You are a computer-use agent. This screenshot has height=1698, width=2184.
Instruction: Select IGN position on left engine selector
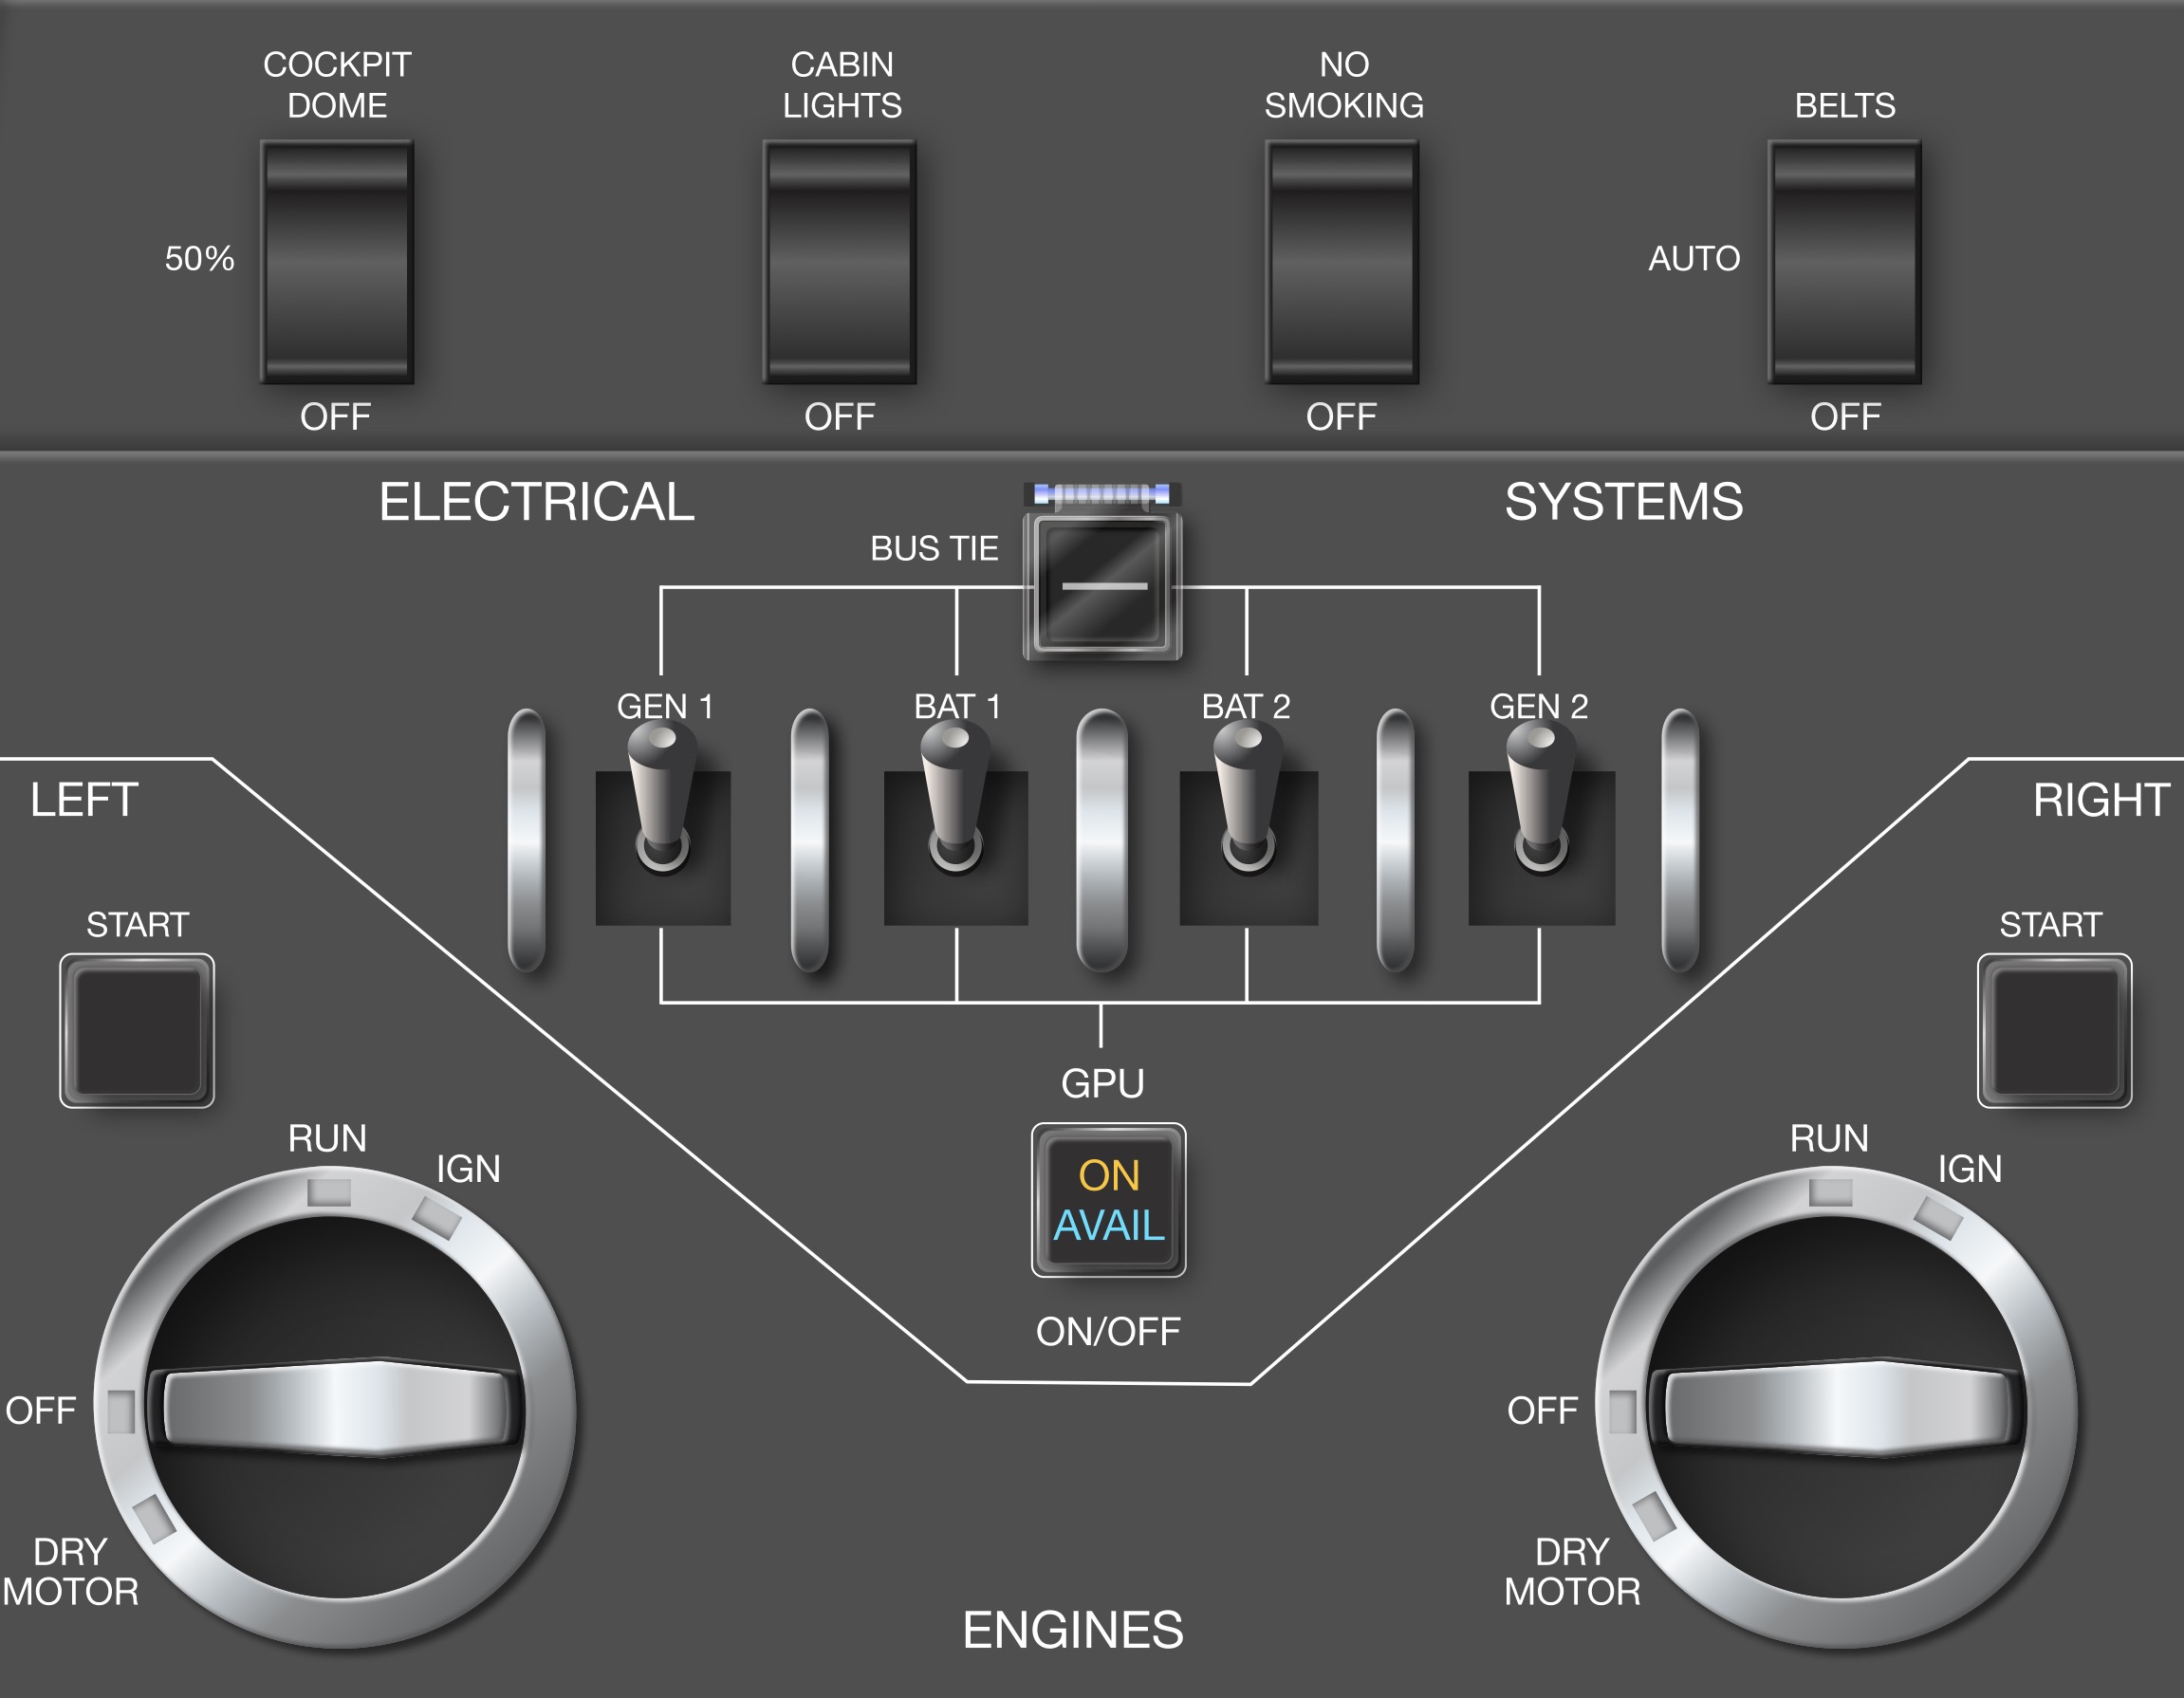pyautogui.click(x=437, y=1217)
